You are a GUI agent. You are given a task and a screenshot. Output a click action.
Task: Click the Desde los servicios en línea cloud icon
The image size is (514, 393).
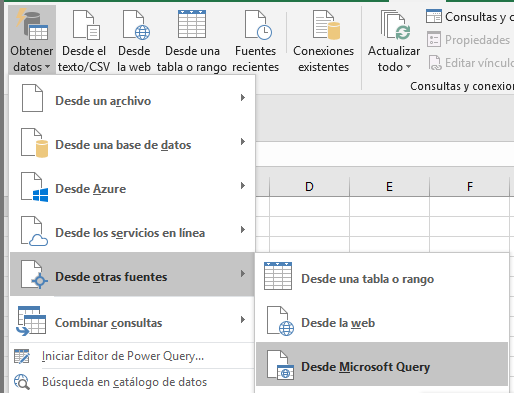coord(34,231)
